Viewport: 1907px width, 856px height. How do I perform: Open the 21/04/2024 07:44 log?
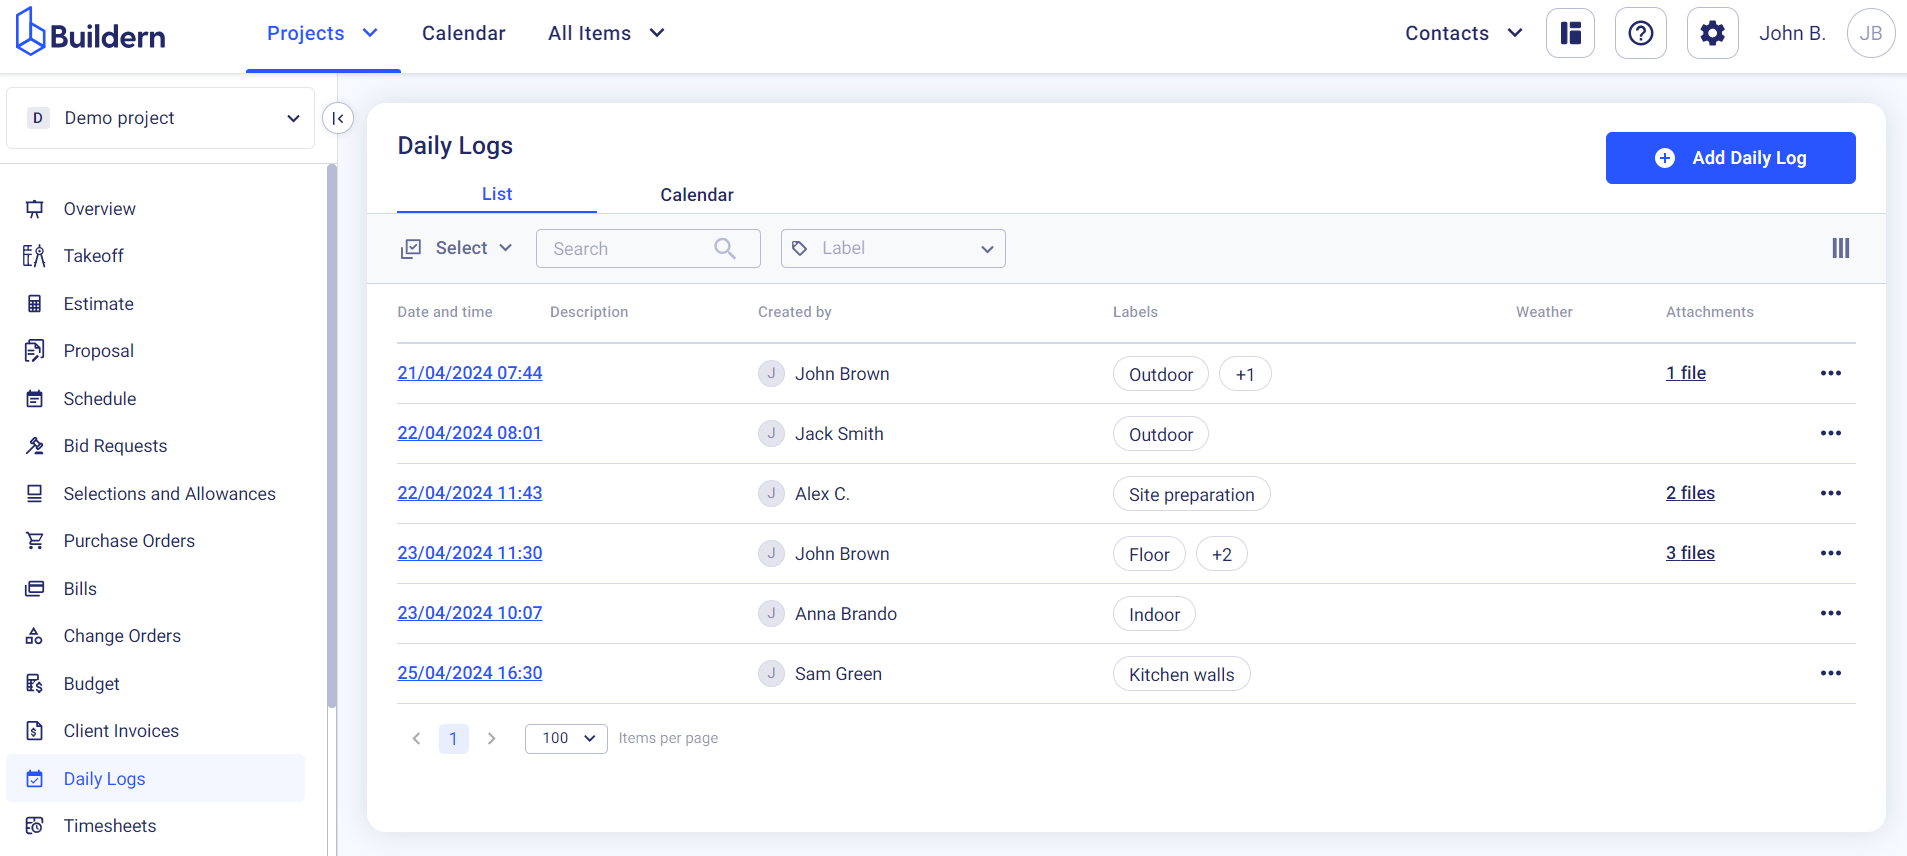pyautogui.click(x=470, y=373)
